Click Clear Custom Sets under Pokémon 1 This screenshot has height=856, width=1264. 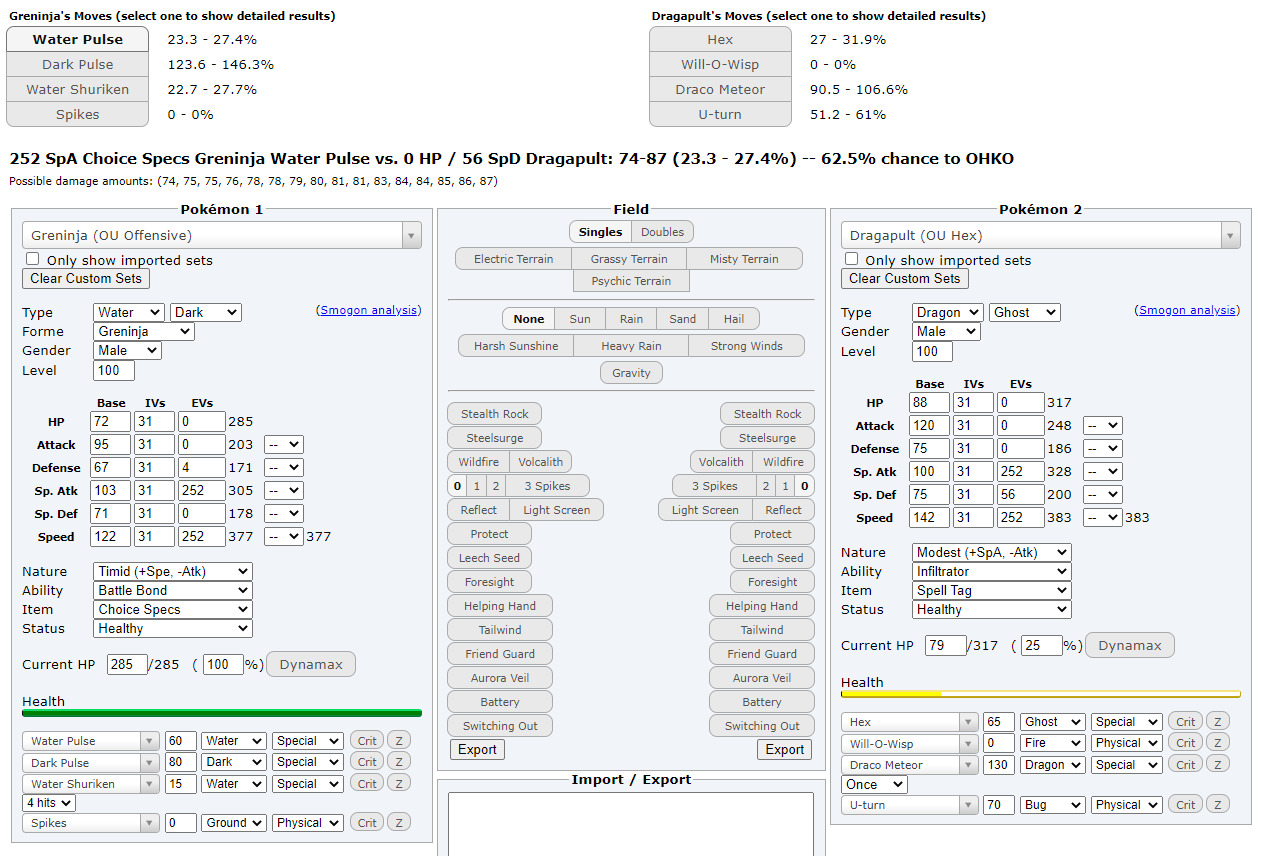(x=87, y=279)
